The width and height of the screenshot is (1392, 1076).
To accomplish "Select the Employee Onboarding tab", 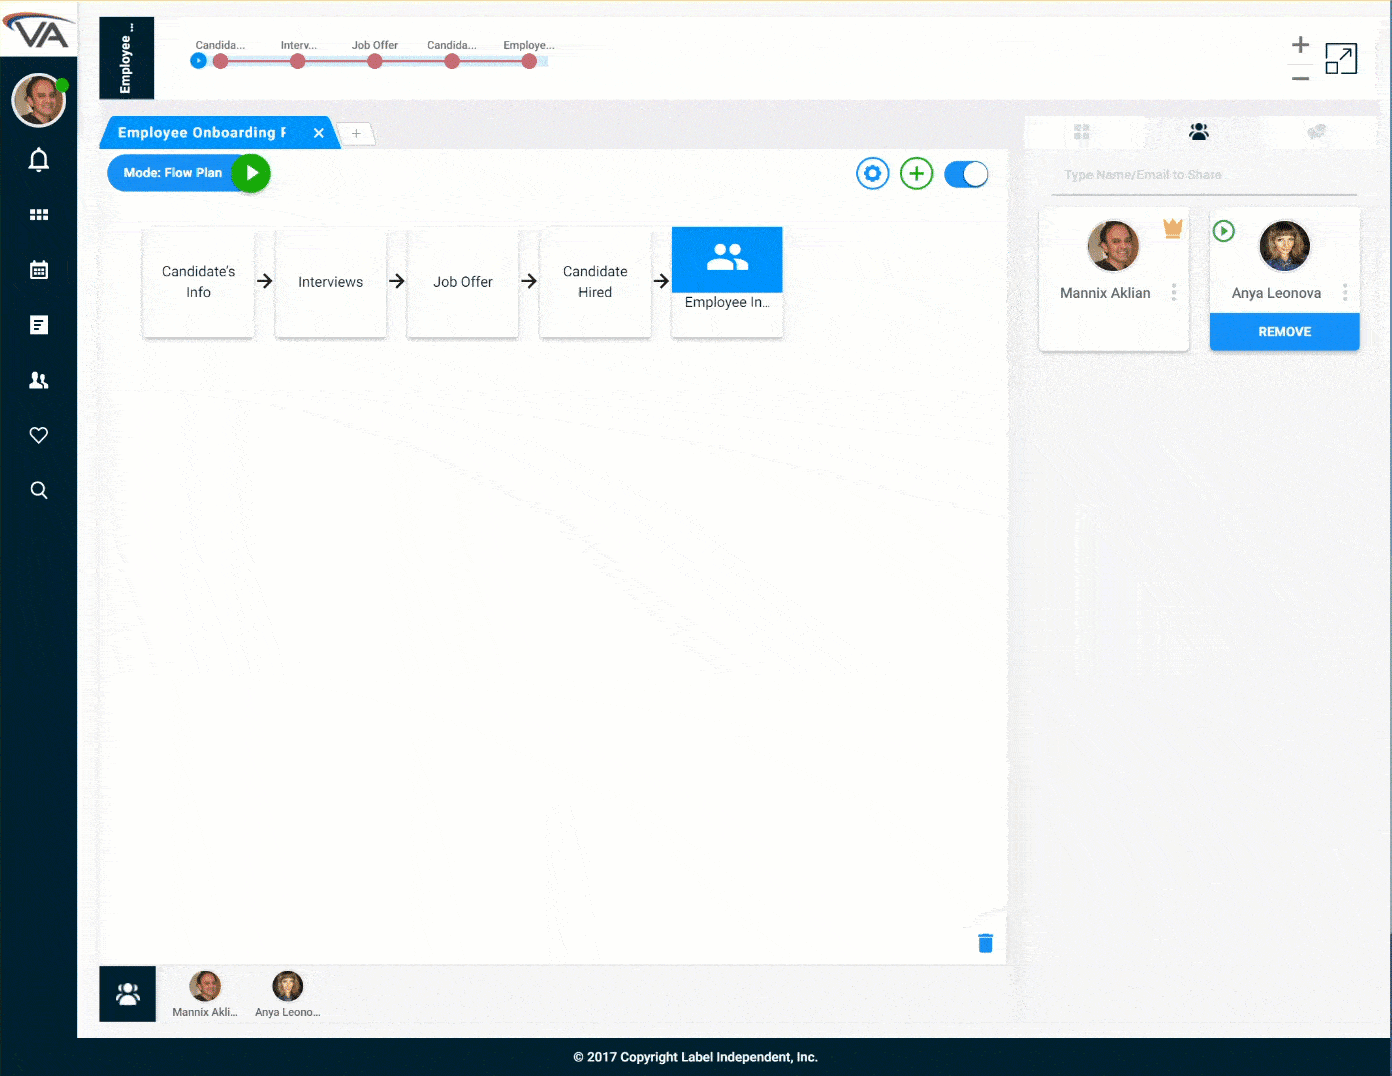I will [202, 132].
